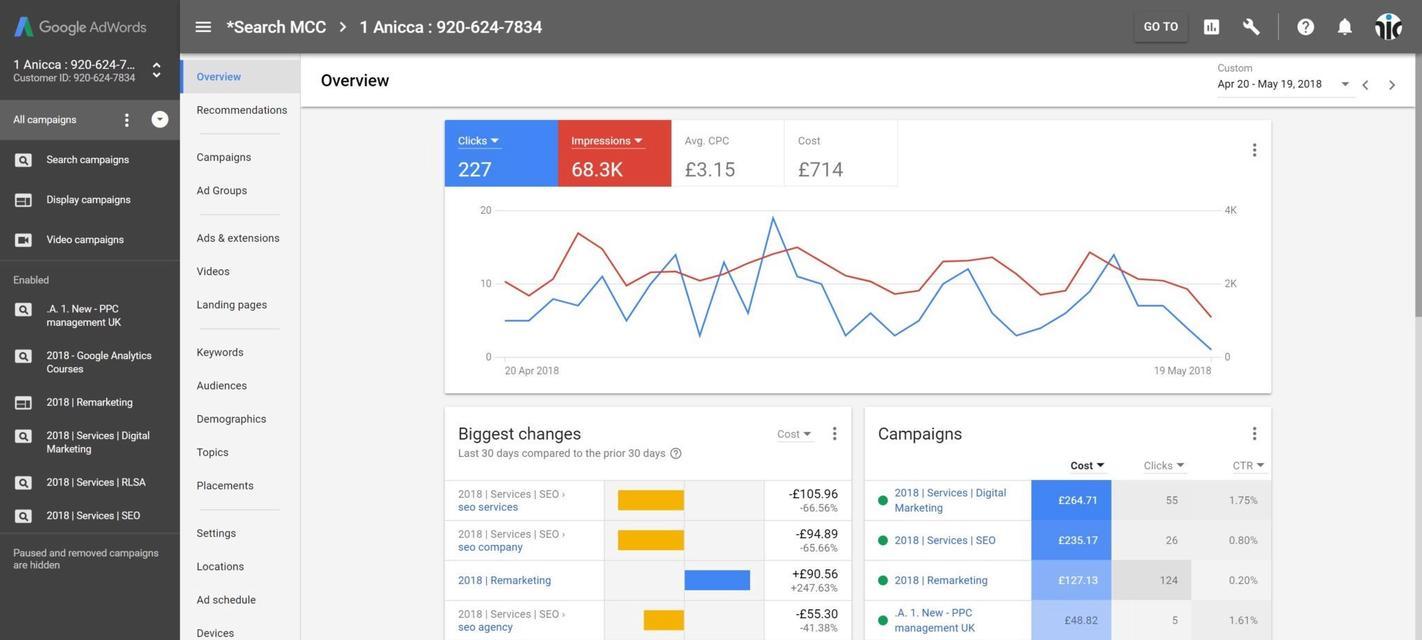Open Locations page in navigation
Viewport: 1422px width, 640px height.
[x=220, y=567]
